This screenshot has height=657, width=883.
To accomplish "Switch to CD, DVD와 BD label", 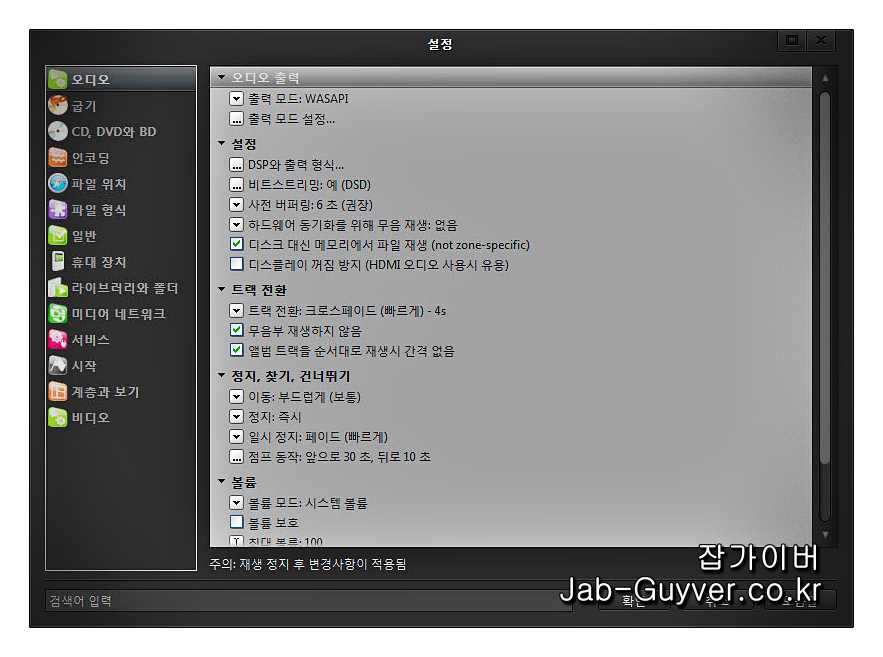I will [x=114, y=132].
